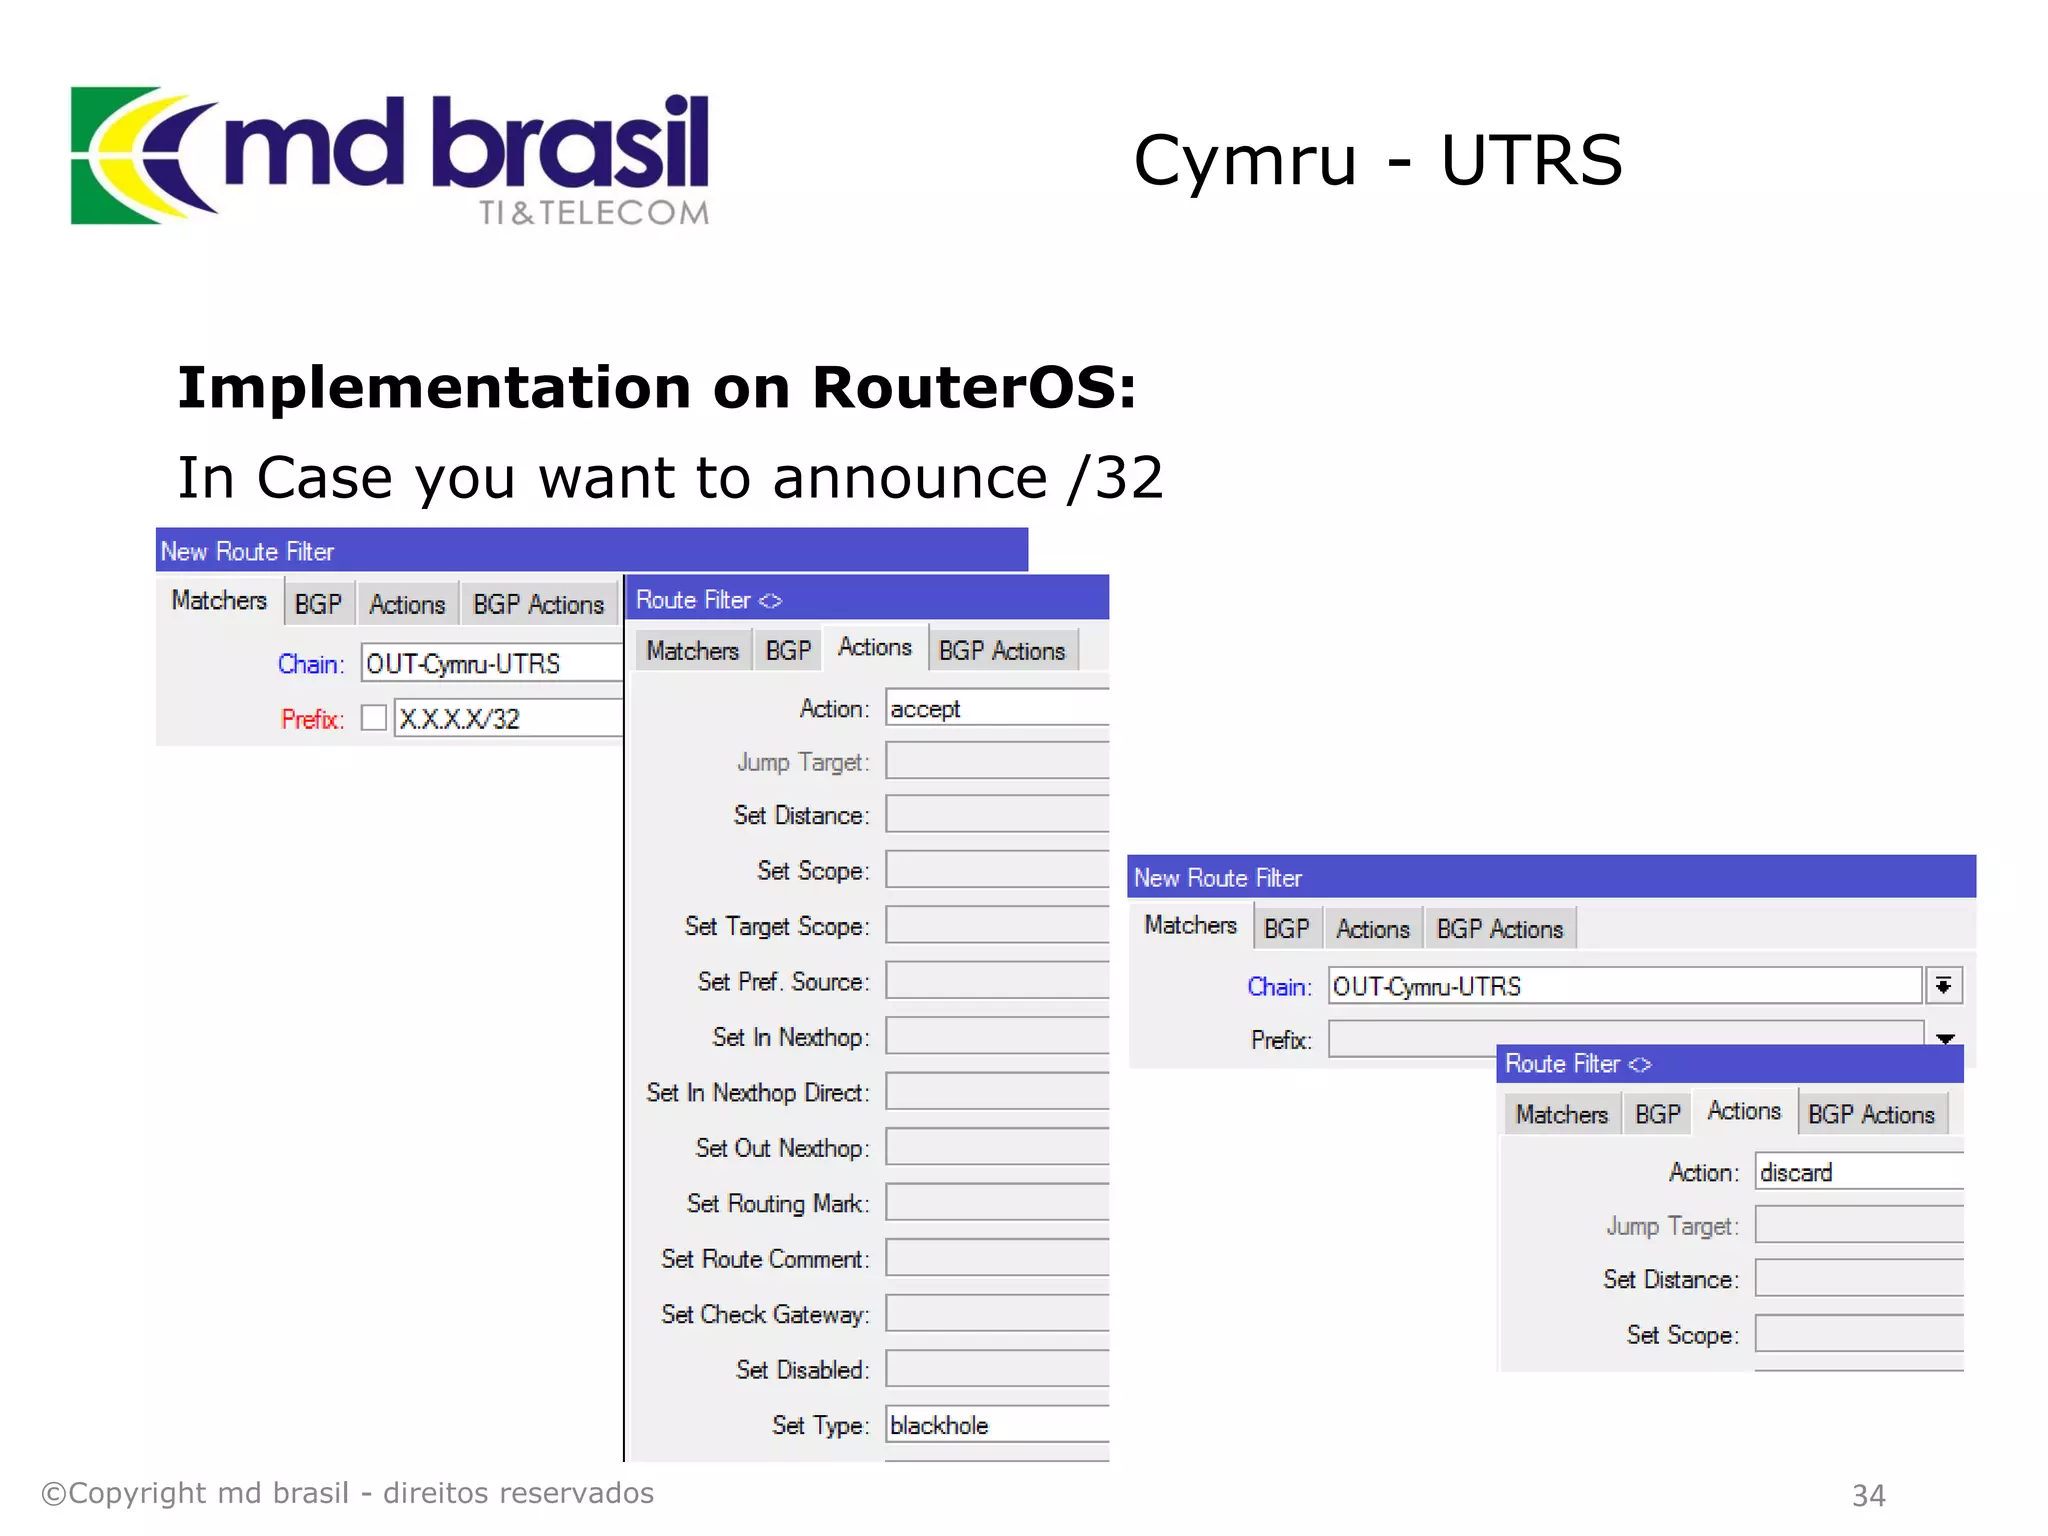
Task: Click the Action field showing accept
Action: pyautogui.click(x=997, y=708)
